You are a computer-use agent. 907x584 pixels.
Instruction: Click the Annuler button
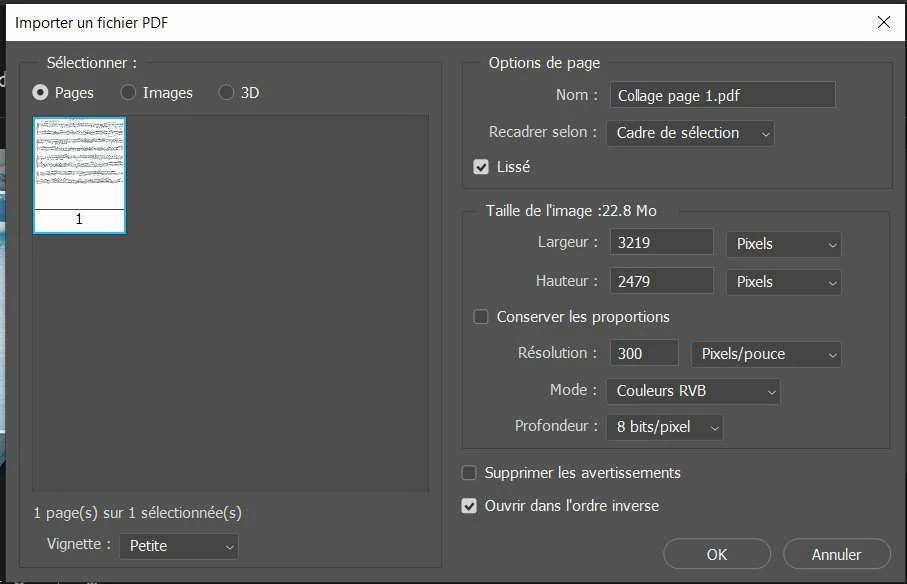pyautogui.click(x=836, y=555)
